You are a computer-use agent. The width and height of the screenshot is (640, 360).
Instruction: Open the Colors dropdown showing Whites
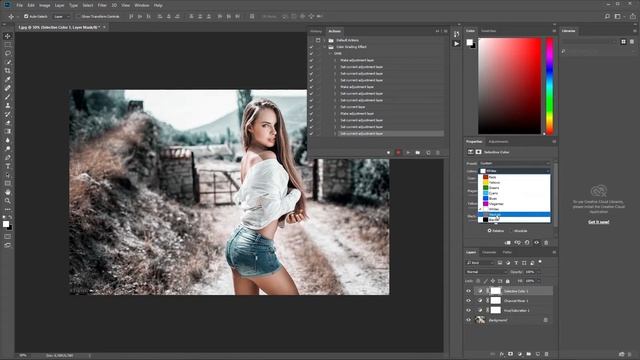click(x=514, y=171)
